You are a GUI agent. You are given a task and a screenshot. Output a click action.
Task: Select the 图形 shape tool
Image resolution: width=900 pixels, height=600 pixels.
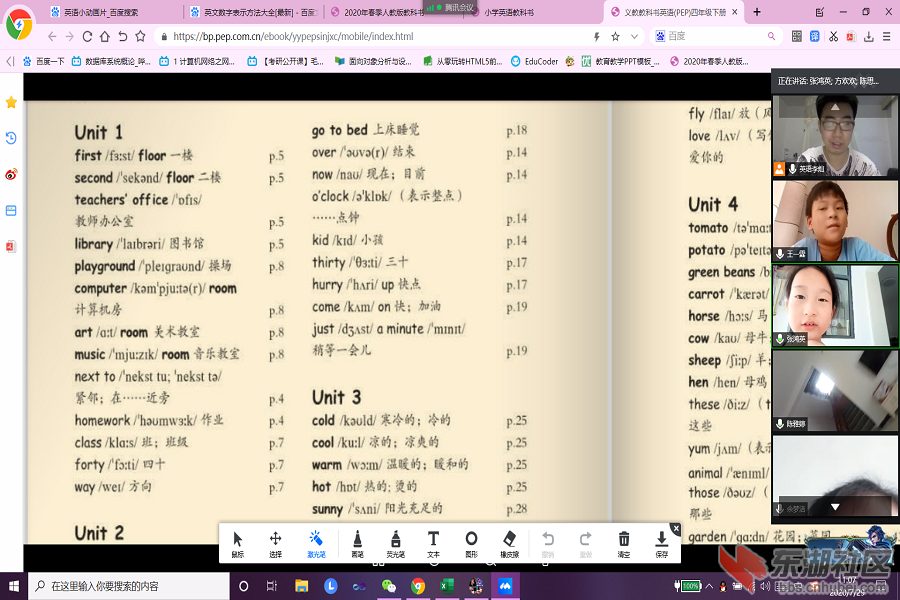click(x=471, y=544)
